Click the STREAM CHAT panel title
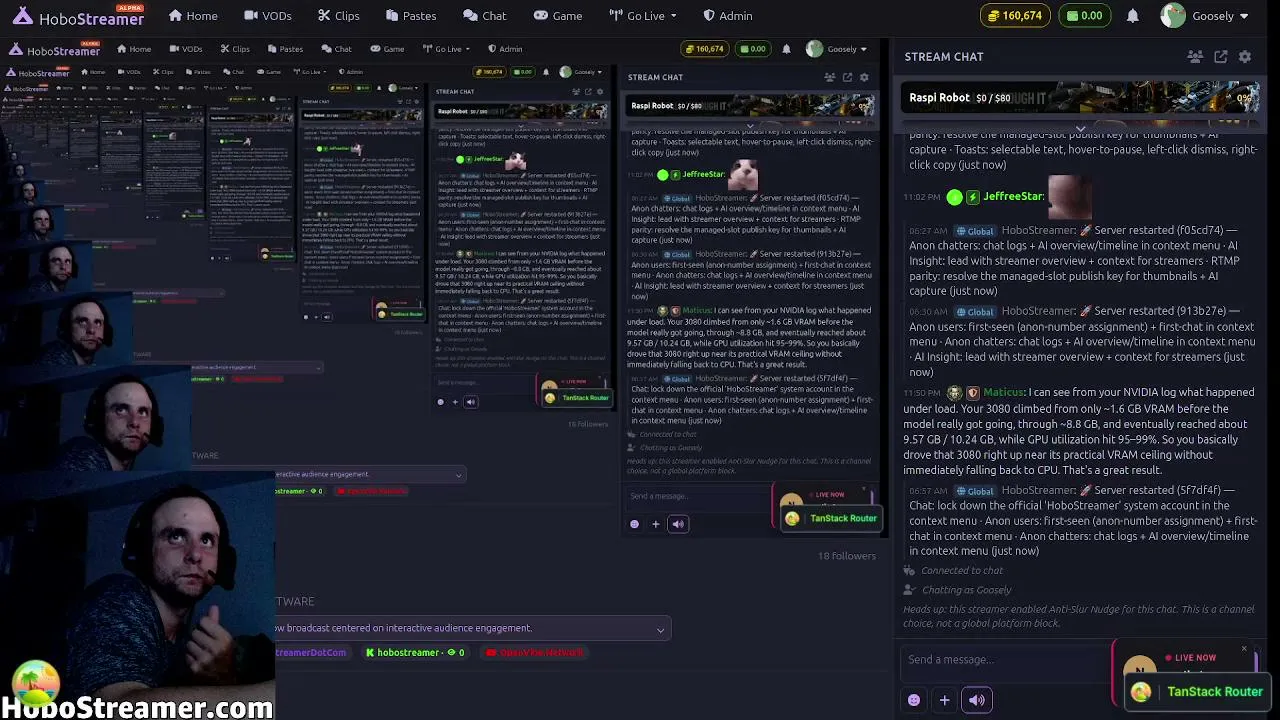 coord(944,57)
